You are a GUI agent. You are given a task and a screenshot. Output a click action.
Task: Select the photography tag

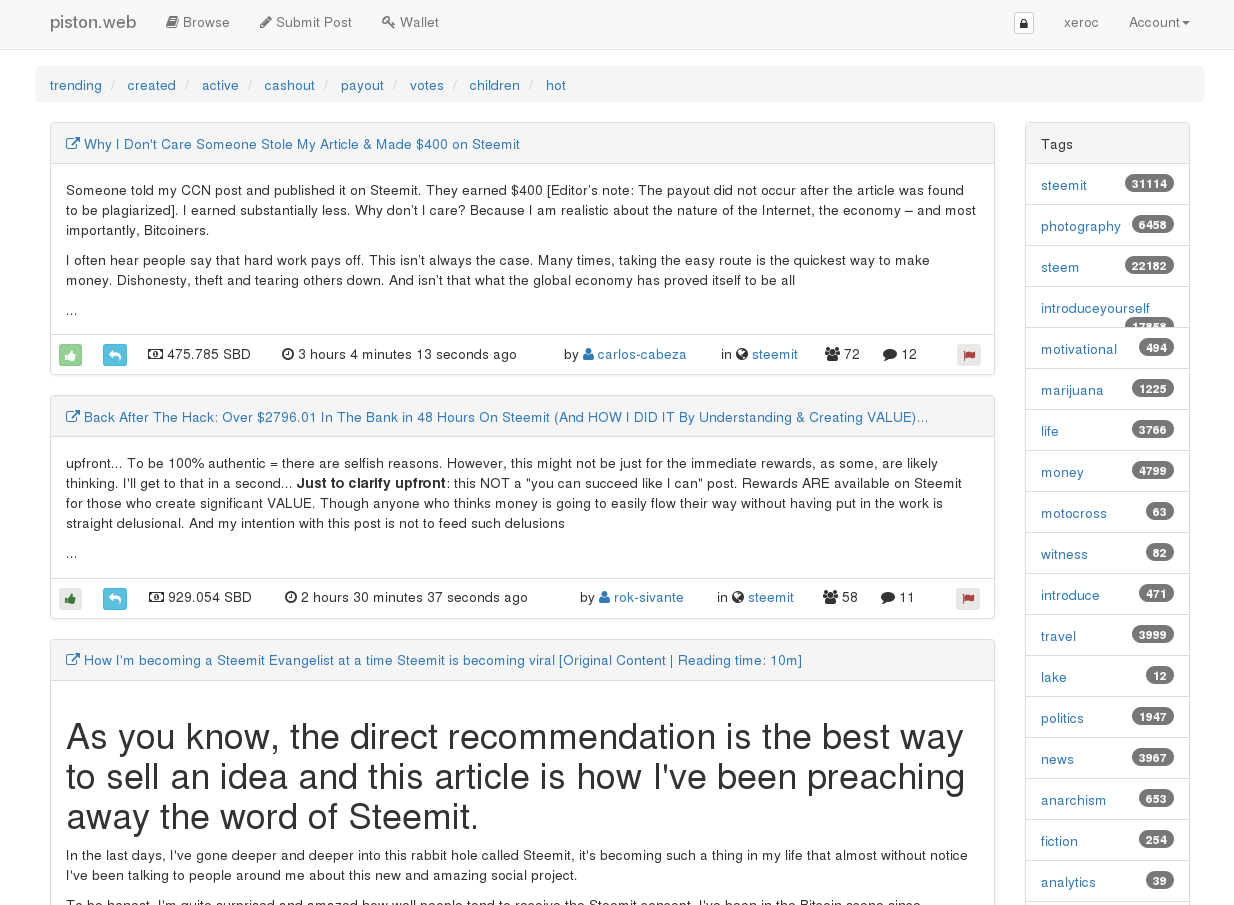tap(1081, 226)
